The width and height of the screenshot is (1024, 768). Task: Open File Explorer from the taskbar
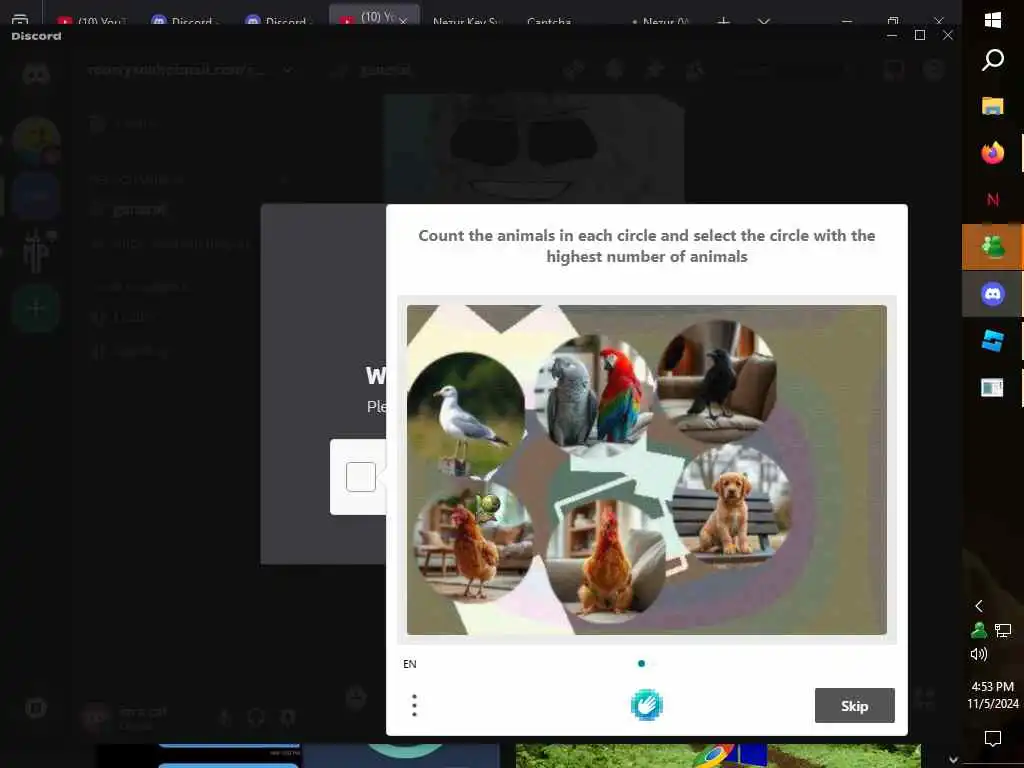coord(993,106)
